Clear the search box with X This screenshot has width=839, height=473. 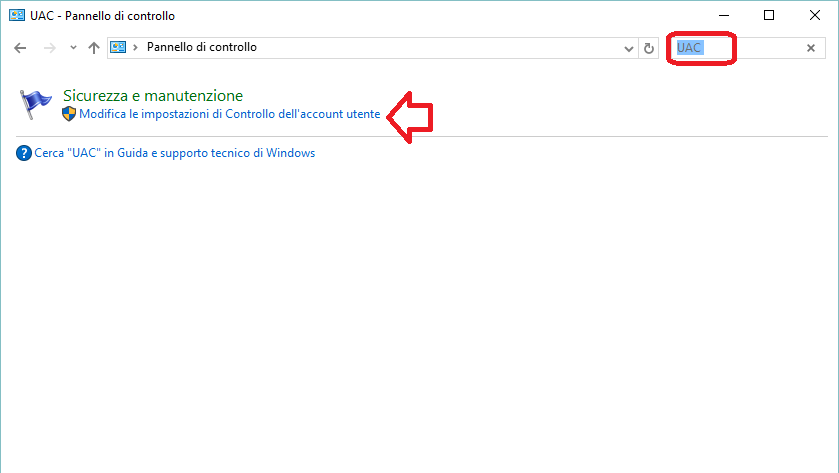pos(811,48)
